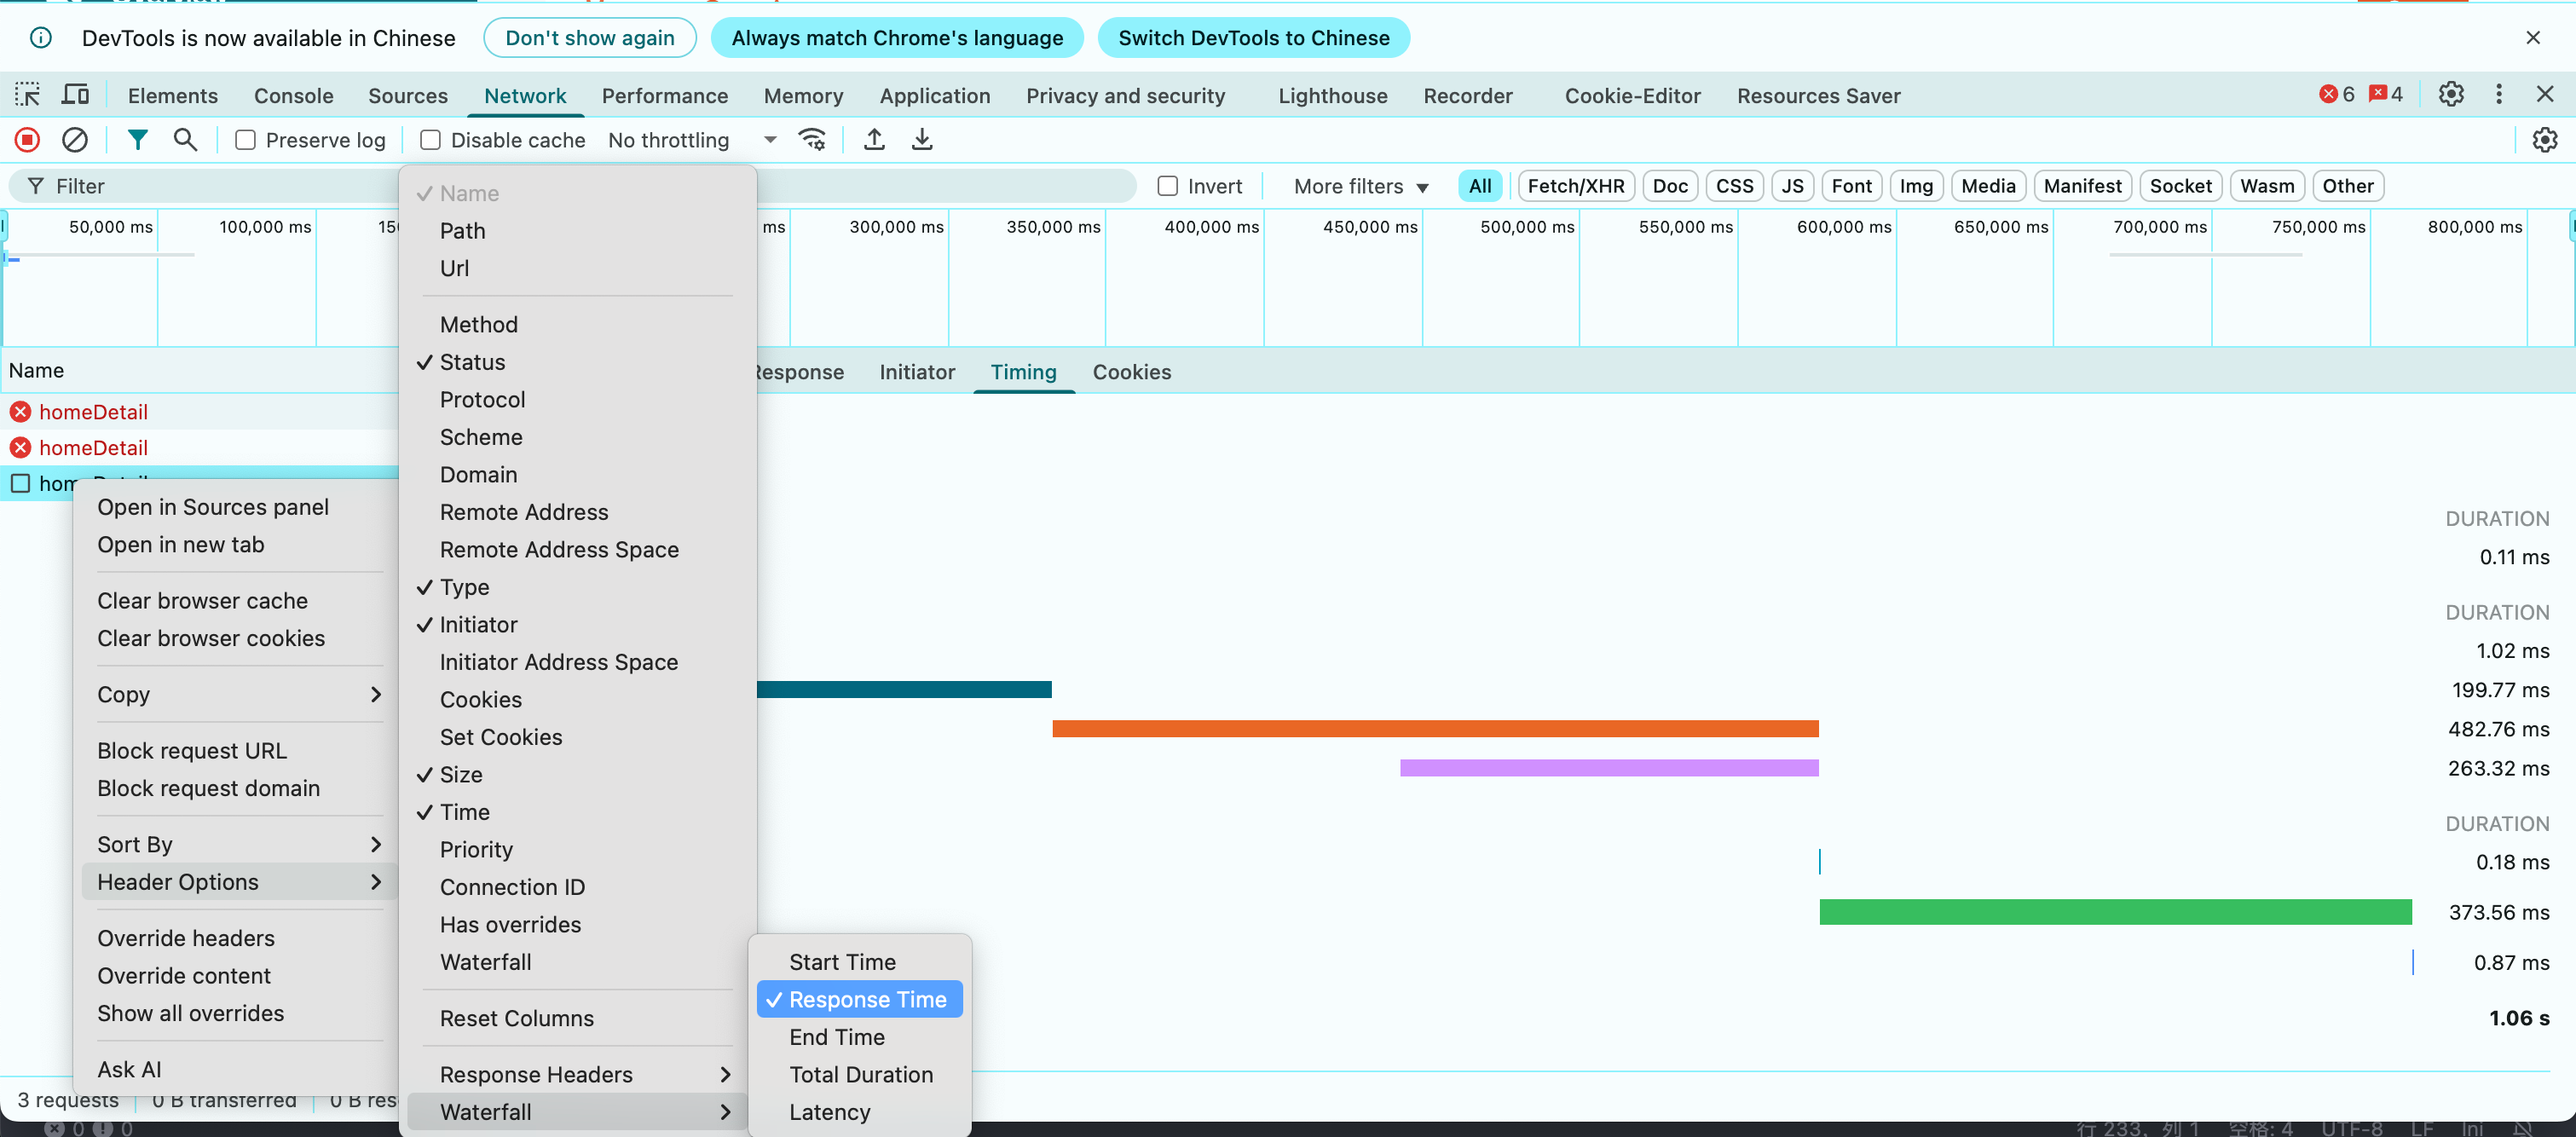The image size is (2576, 1137).
Task: Check the Invert filter checkbox
Action: tap(1167, 186)
